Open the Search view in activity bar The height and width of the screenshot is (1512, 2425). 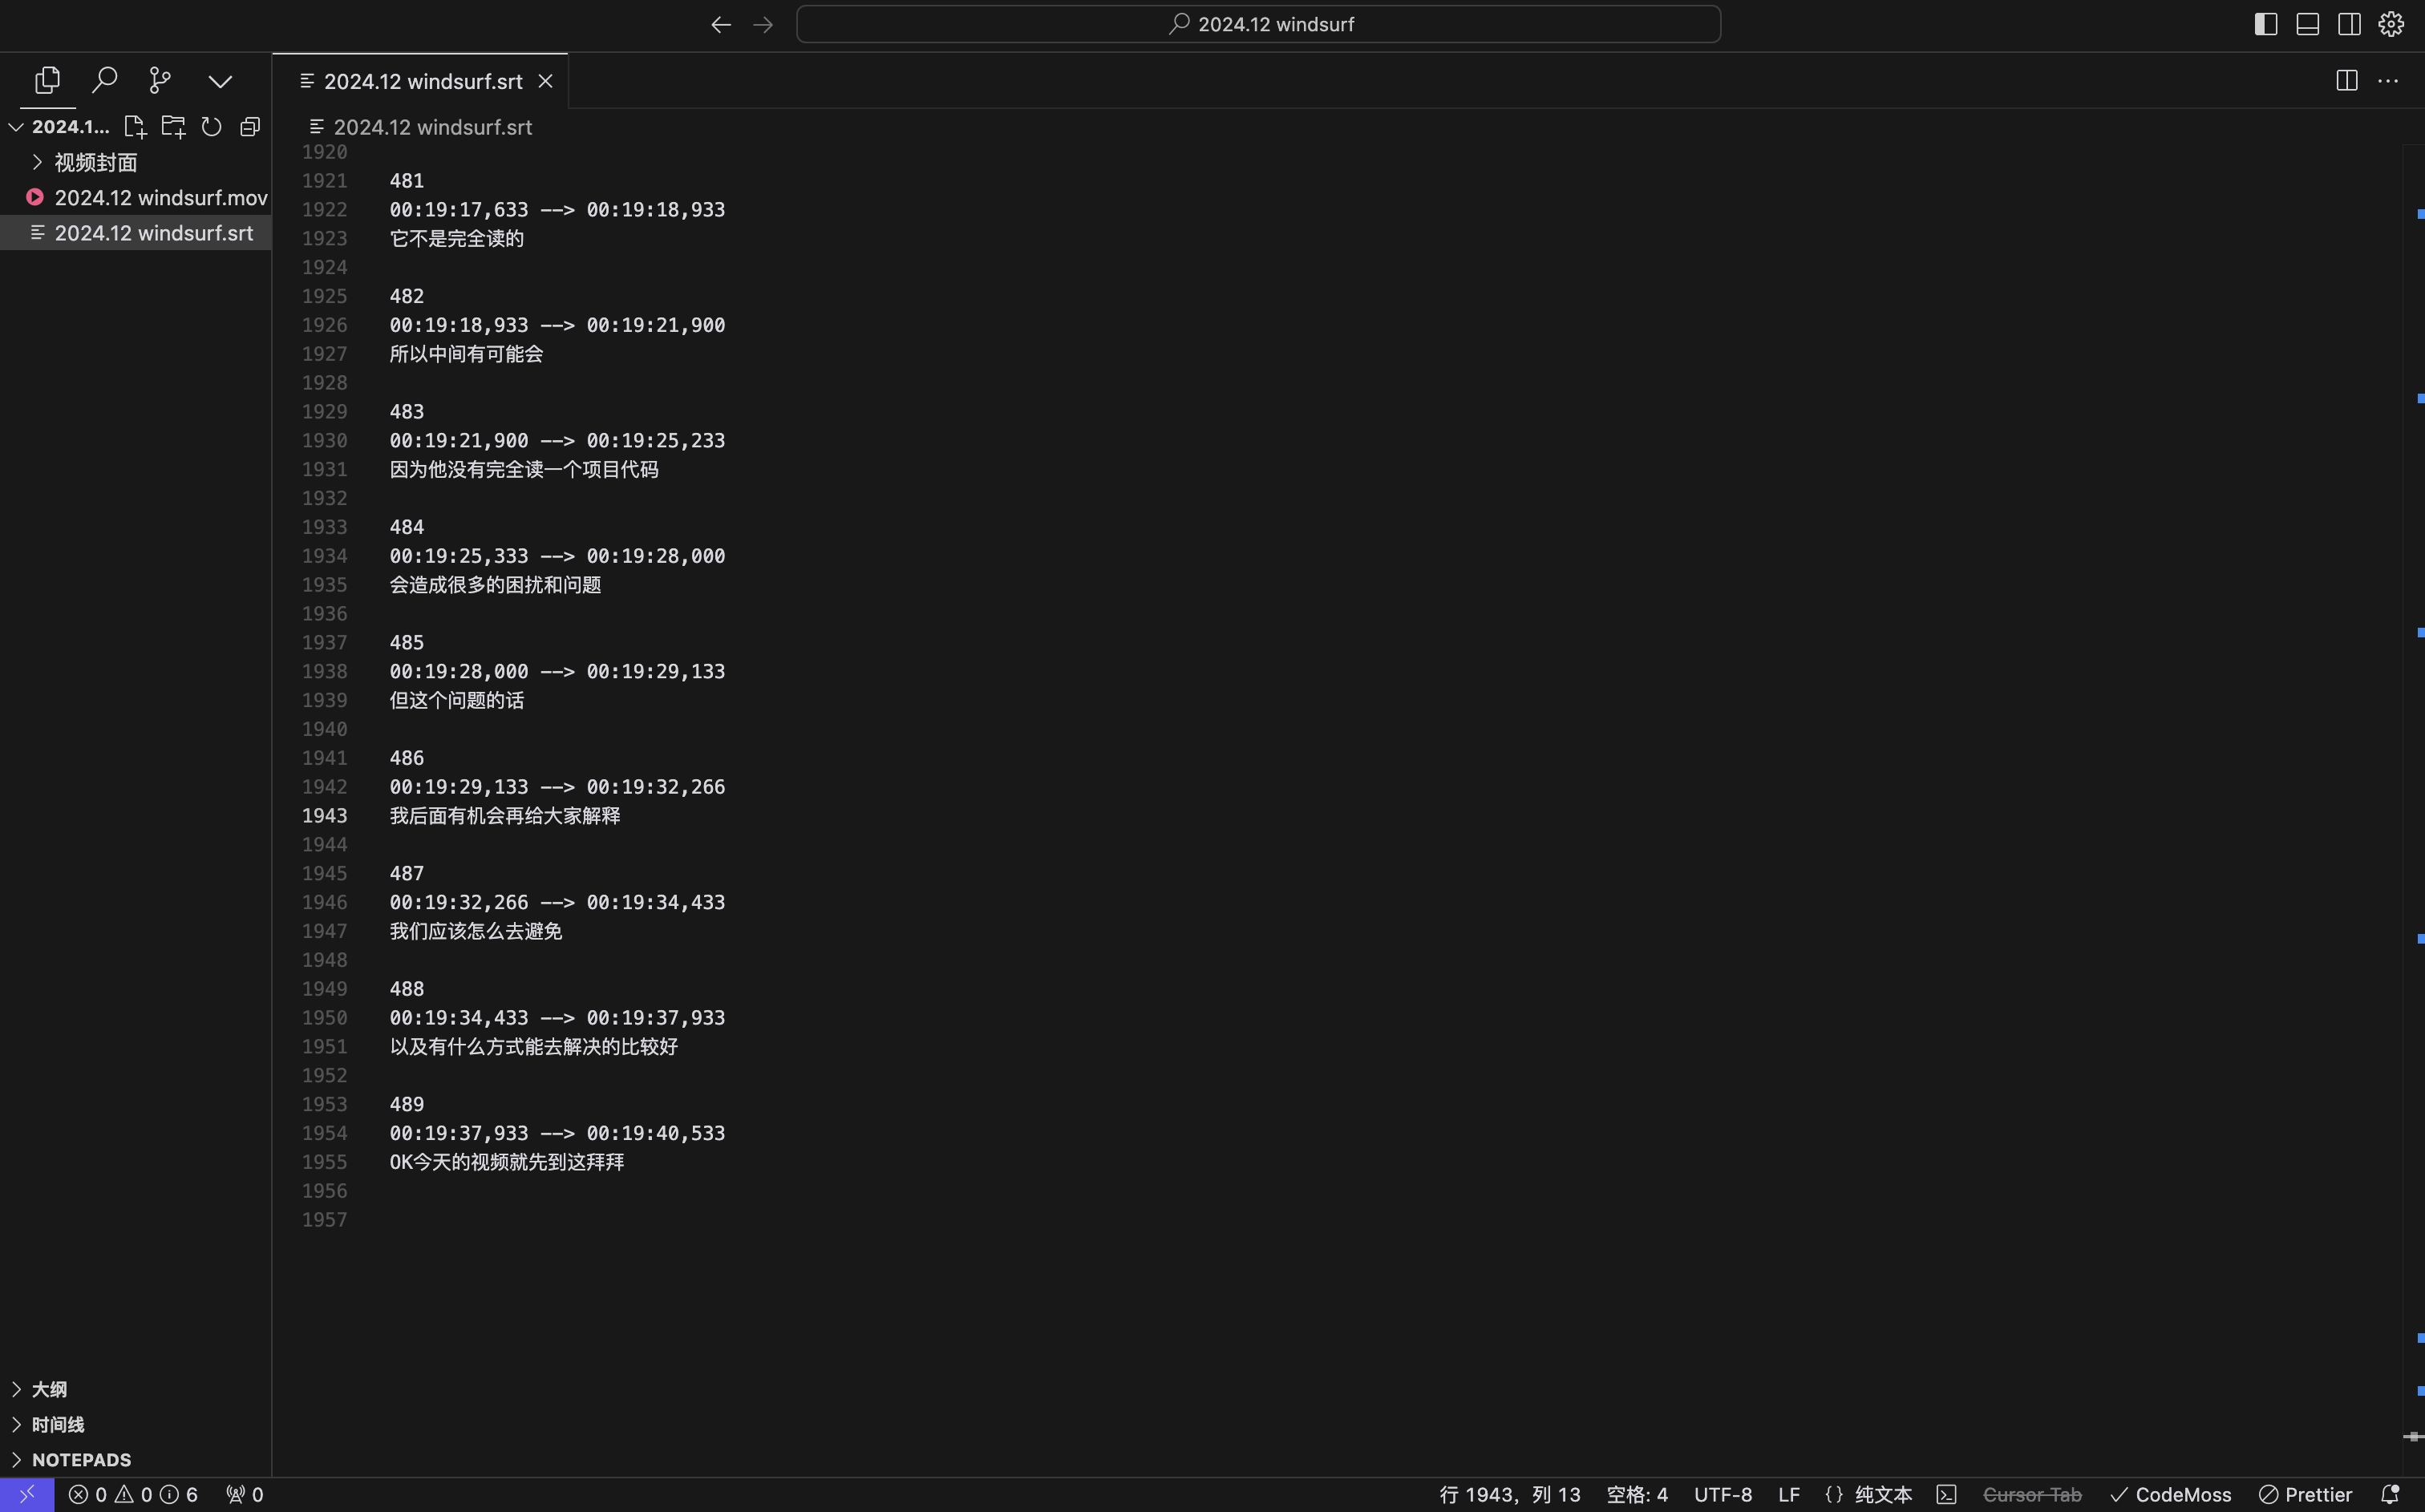point(104,80)
